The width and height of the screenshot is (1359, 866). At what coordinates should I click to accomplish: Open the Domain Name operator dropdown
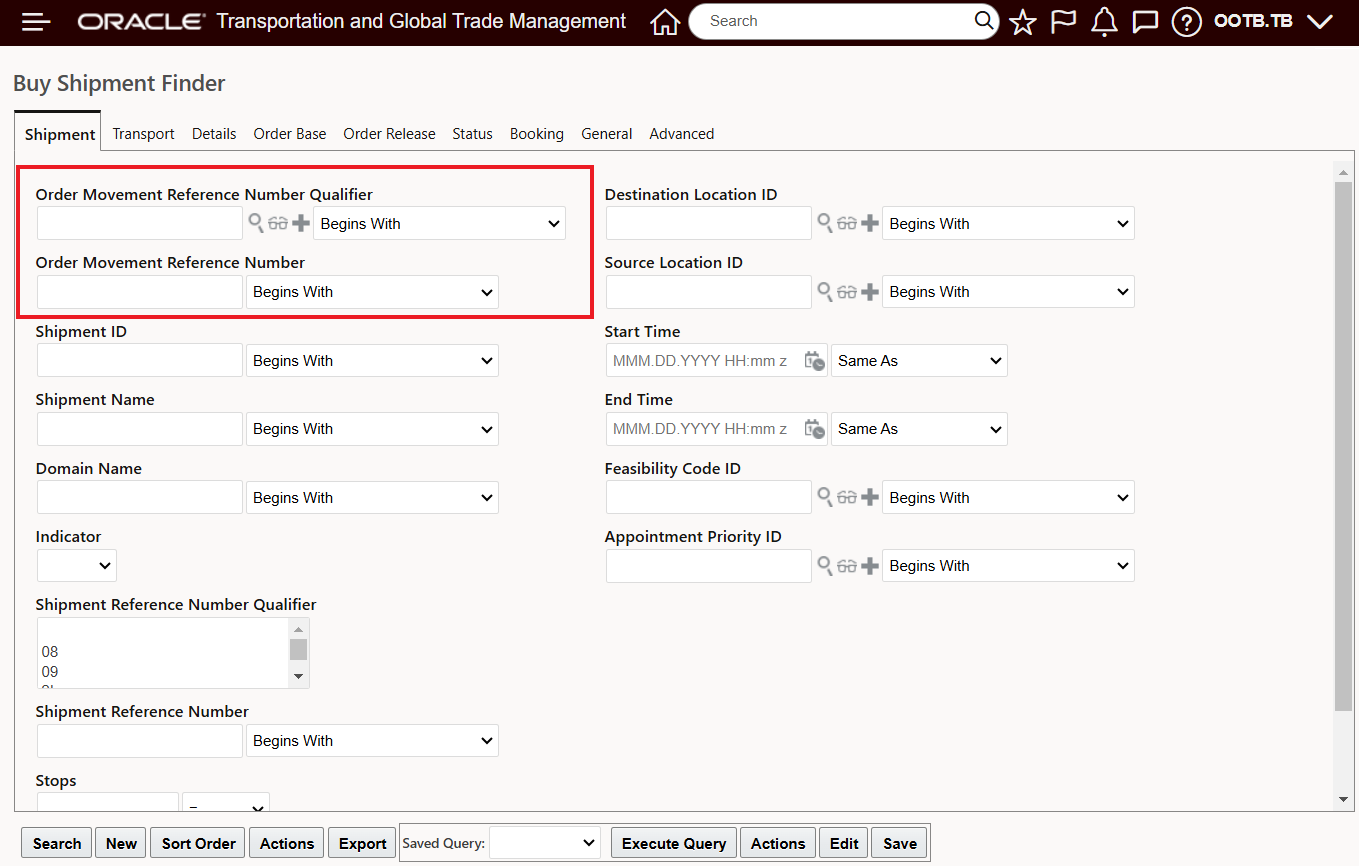pyautogui.click(x=372, y=498)
